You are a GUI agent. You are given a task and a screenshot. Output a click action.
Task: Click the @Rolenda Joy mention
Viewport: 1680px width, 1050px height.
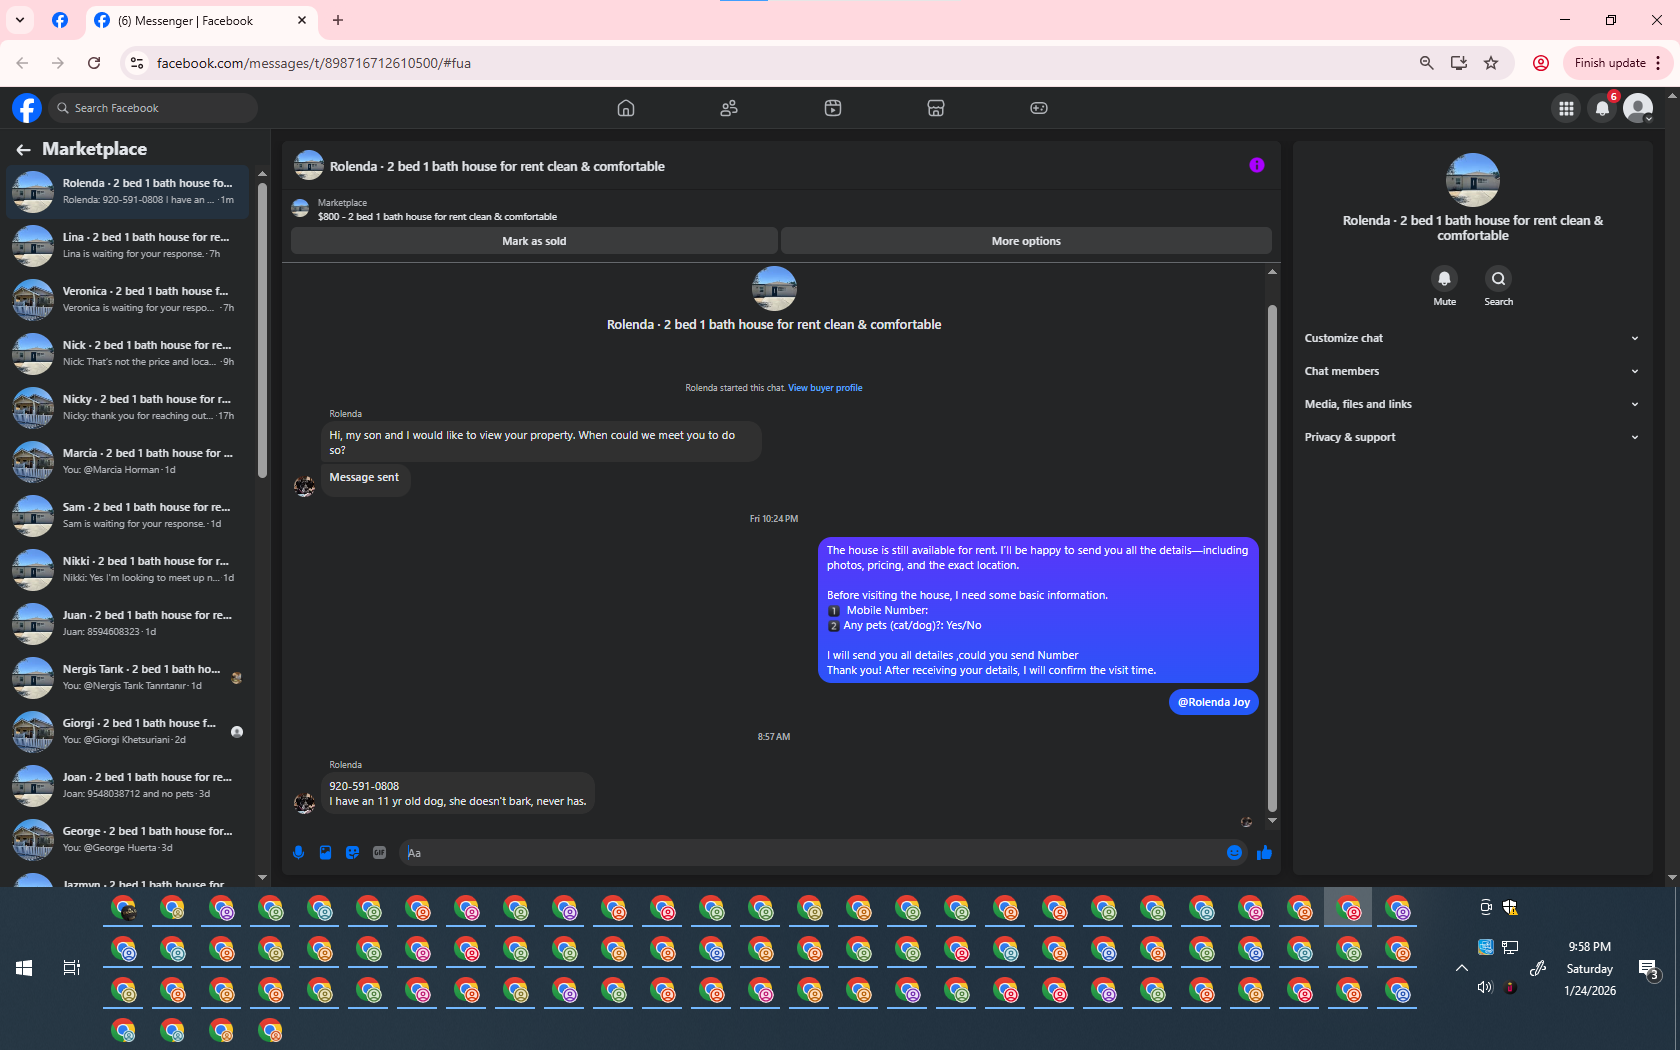pos(1213,702)
